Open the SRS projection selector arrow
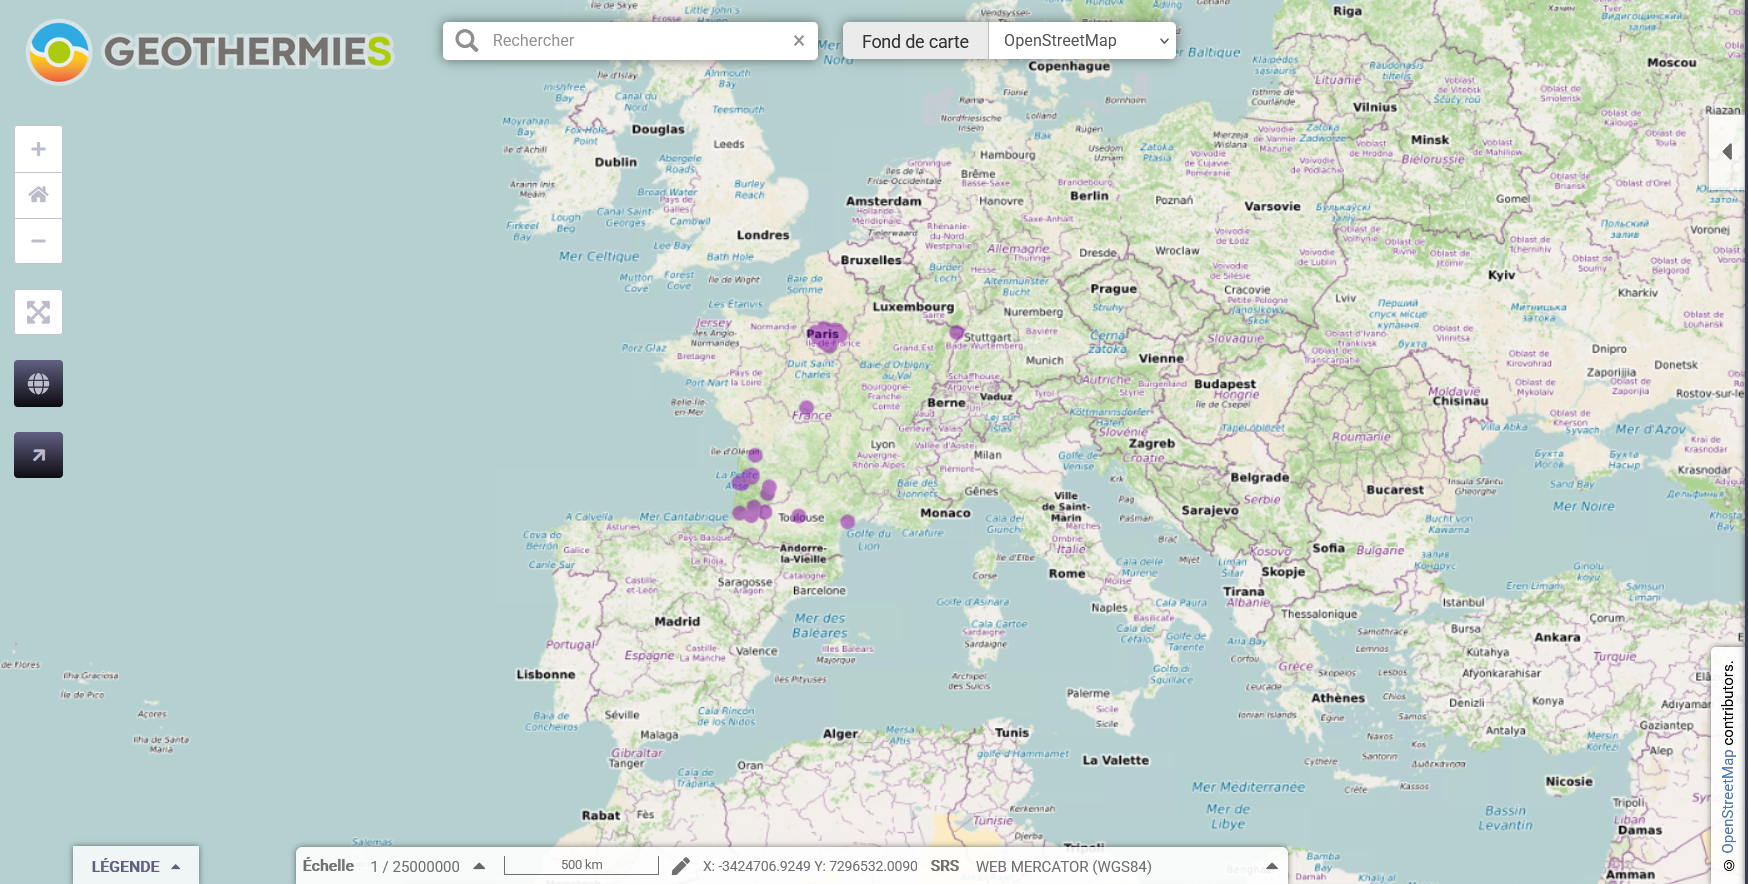1748x884 pixels. pyautogui.click(x=1271, y=866)
